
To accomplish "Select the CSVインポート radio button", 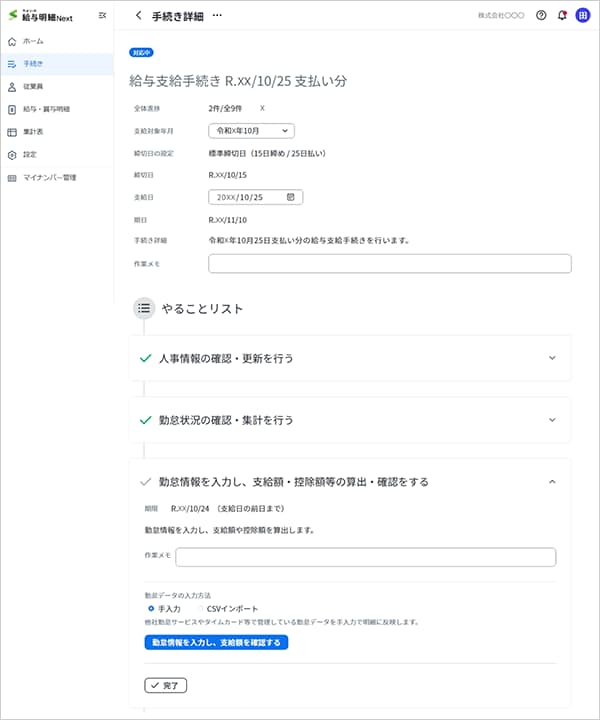I will pyautogui.click(x=200, y=608).
